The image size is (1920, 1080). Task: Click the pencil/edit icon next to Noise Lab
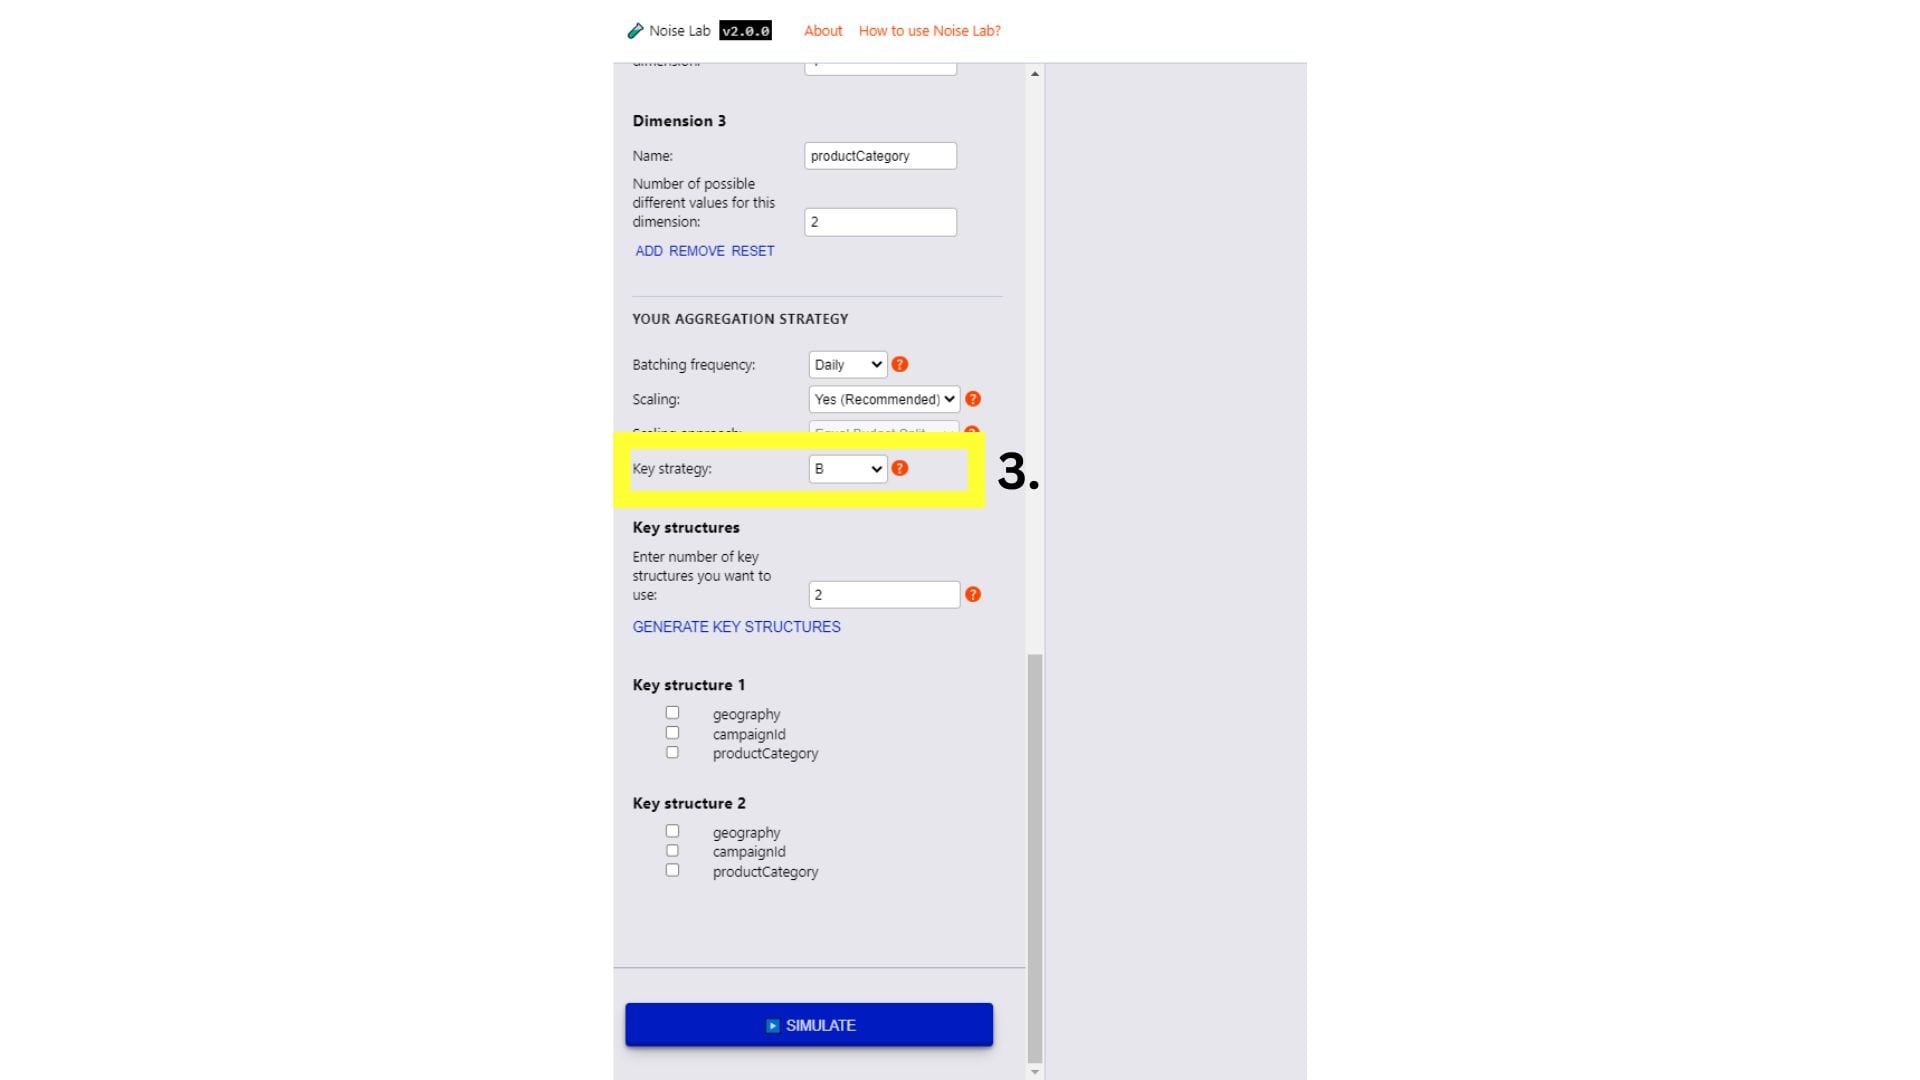(633, 29)
